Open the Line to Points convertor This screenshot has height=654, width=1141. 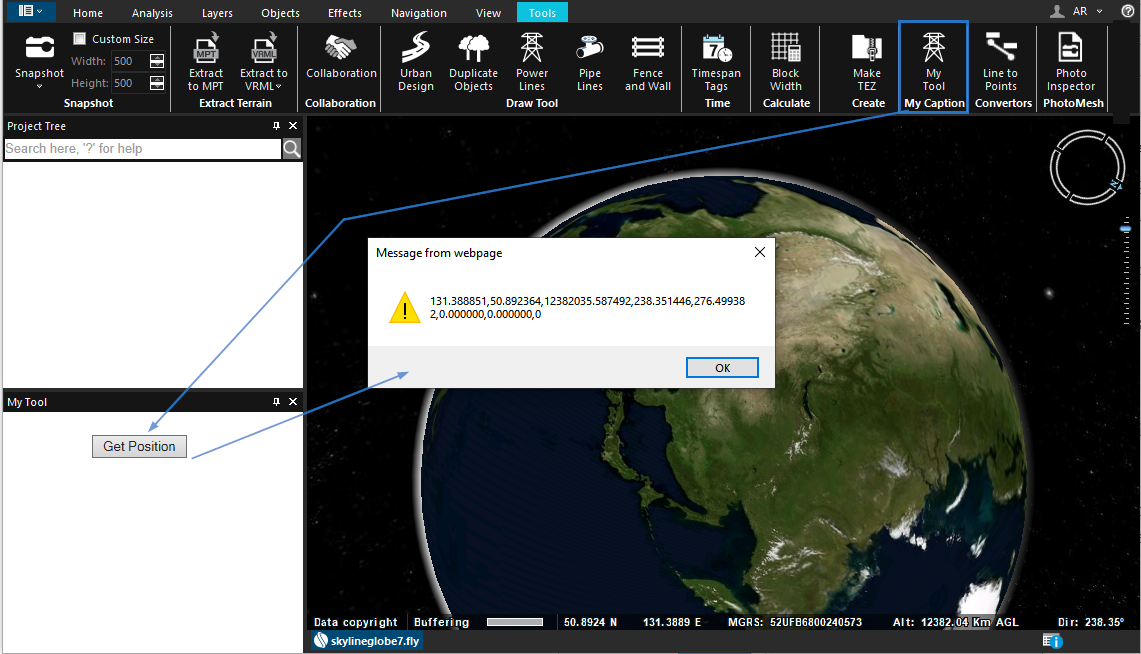(1001, 62)
